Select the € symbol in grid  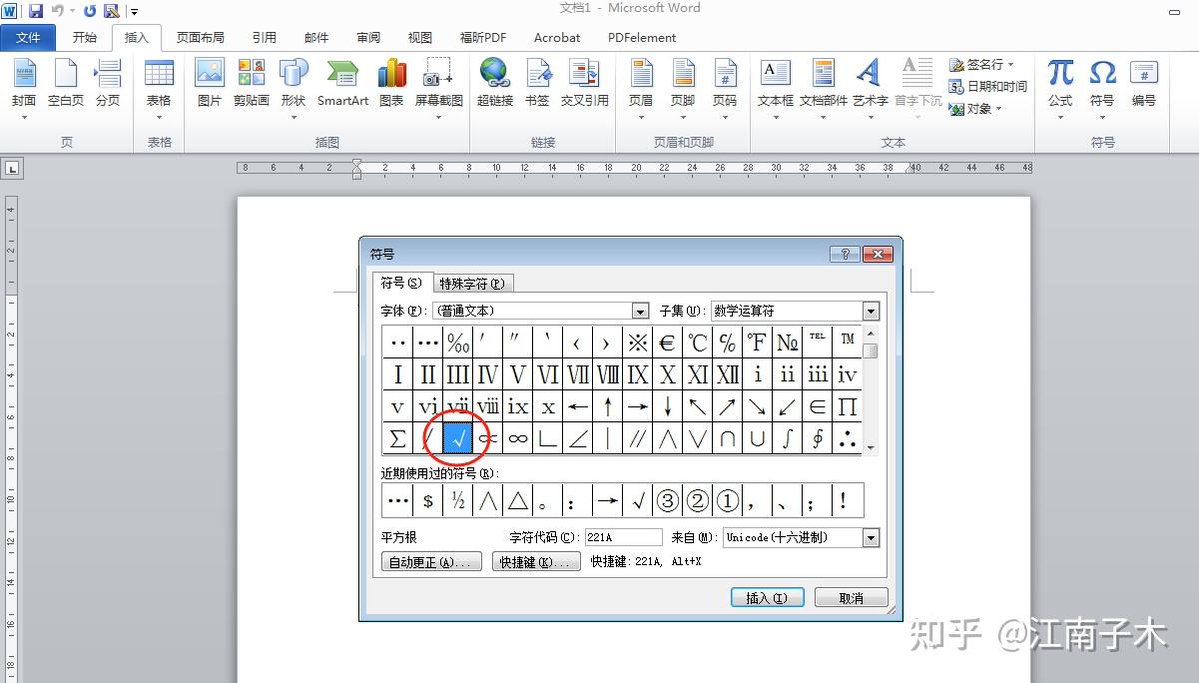[667, 342]
